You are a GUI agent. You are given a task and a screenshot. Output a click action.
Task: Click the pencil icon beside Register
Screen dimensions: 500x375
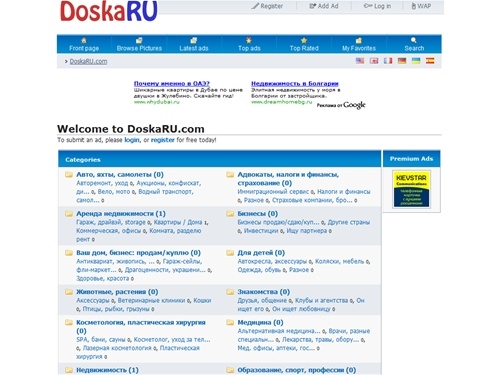(x=255, y=6)
